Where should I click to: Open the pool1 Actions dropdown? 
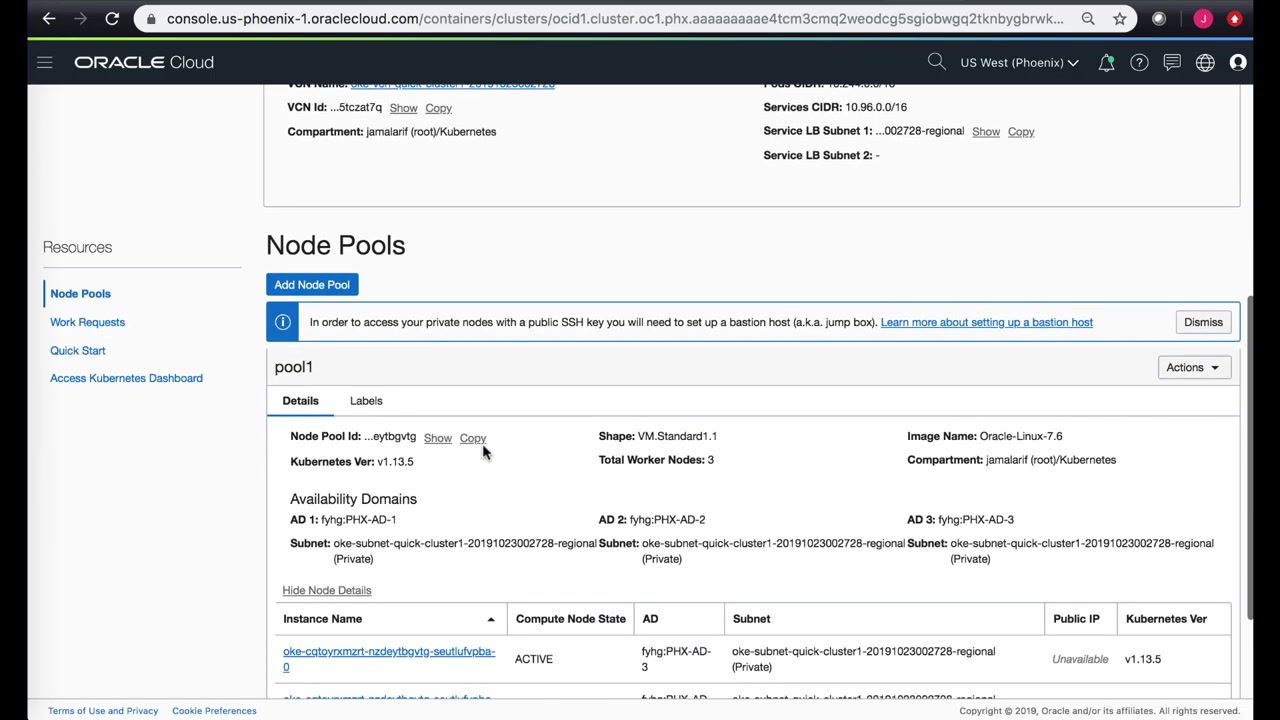point(1193,367)
